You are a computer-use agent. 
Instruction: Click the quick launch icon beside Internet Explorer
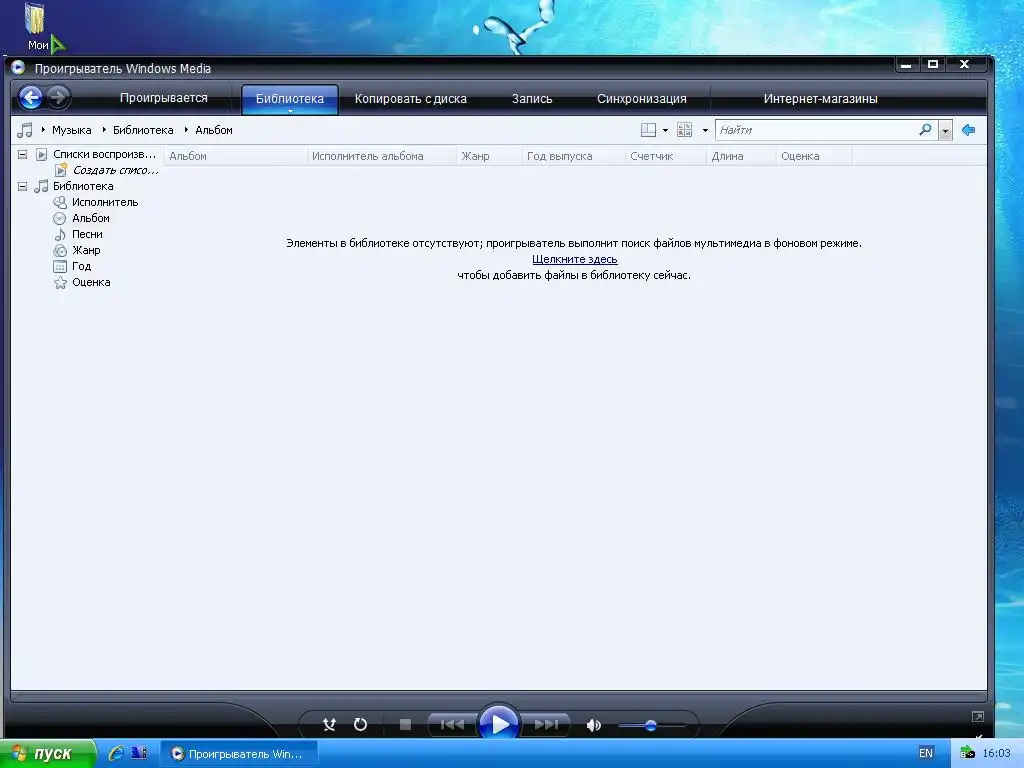(139, 753)
